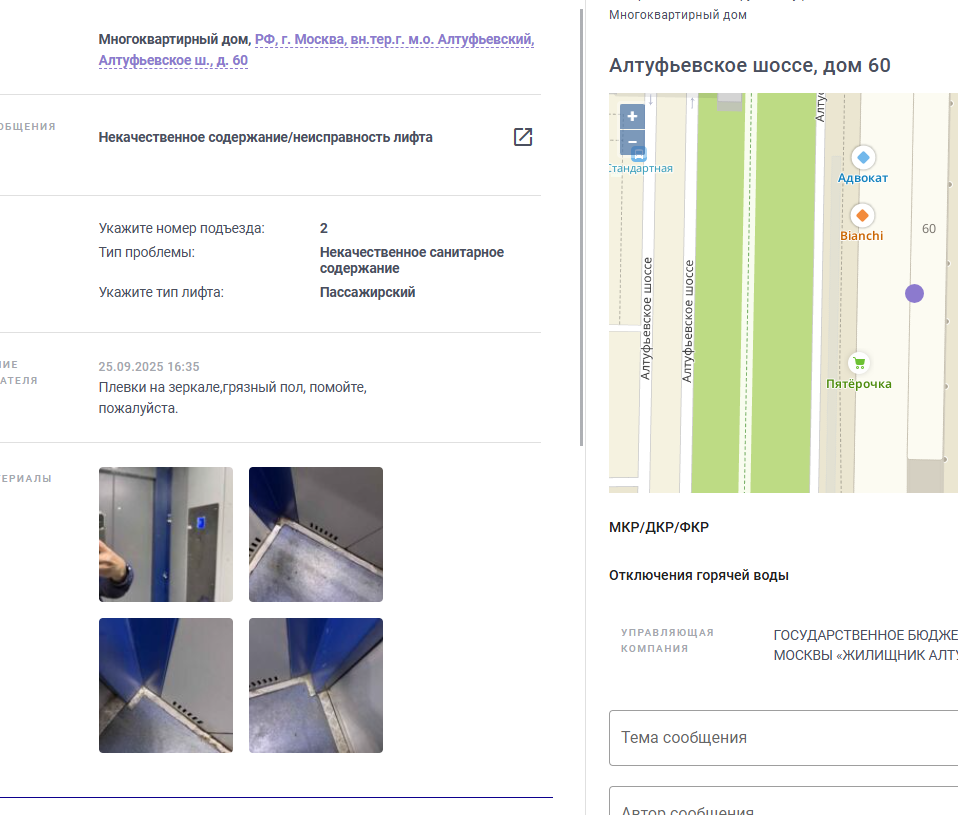Open the address link Алтуфьевское ш., д. 60
Viewport: 958px width, 815px height.
click(173, 60)
